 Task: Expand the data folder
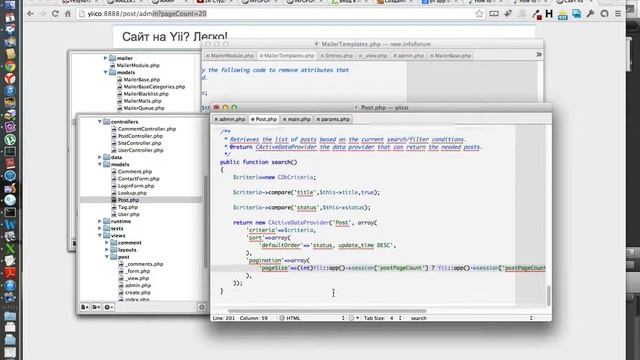click(x=100, y=157)
